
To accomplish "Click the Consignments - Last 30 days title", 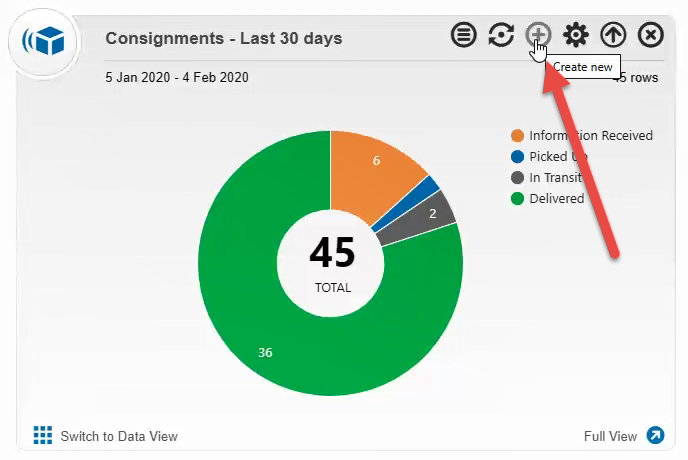I will click(x=224, y=38).
